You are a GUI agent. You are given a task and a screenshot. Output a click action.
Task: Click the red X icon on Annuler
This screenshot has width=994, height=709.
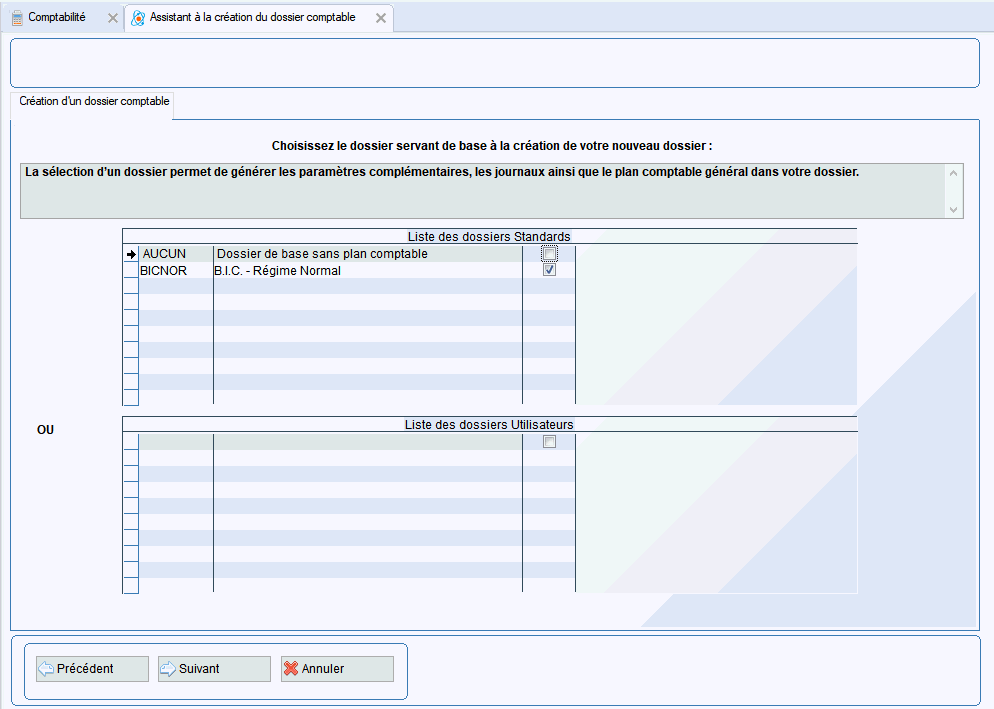(x=291, y=669)
